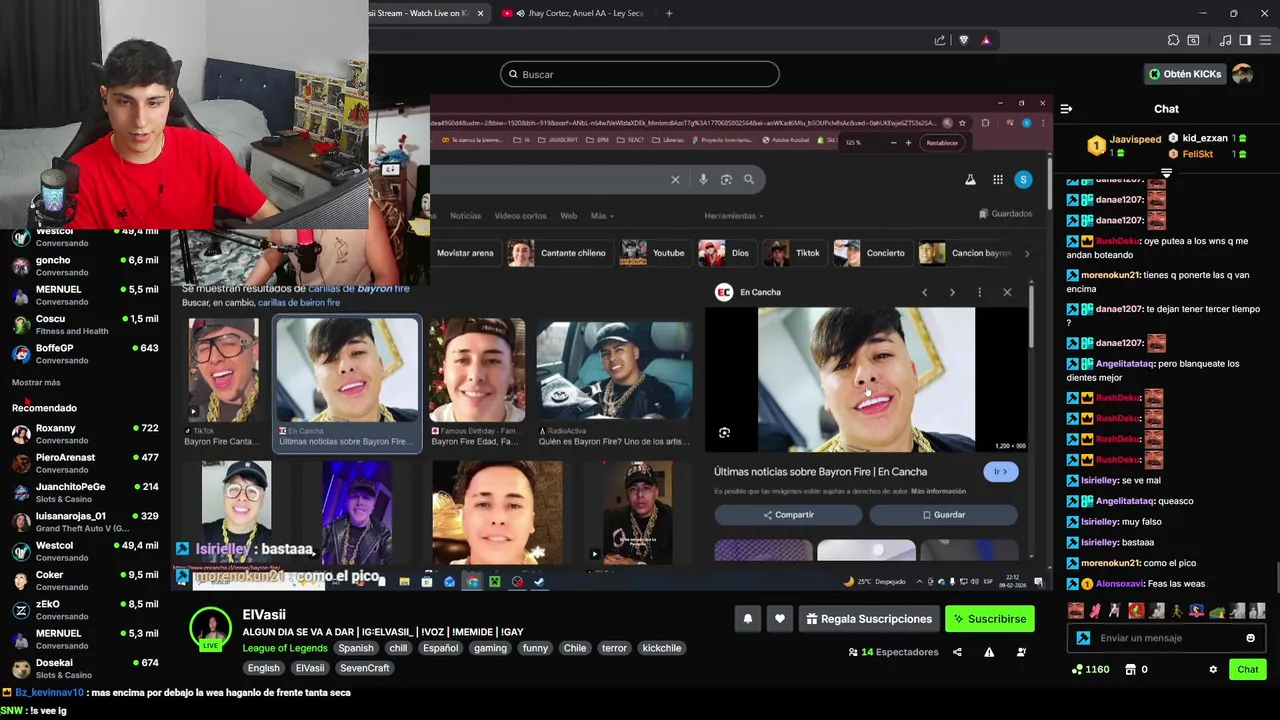1280x720 pixels.
Task: Click the share stream icon
Action: [x=957, y=652]
